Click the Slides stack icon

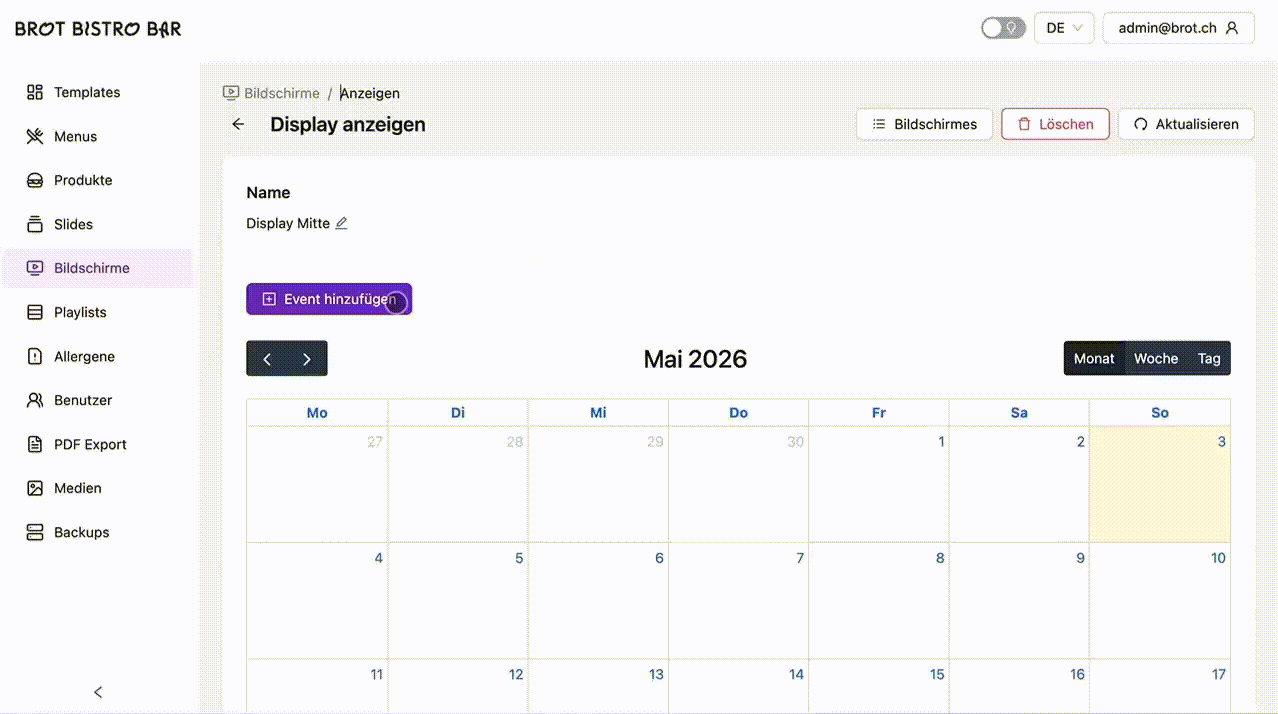[x=35, y=224]
